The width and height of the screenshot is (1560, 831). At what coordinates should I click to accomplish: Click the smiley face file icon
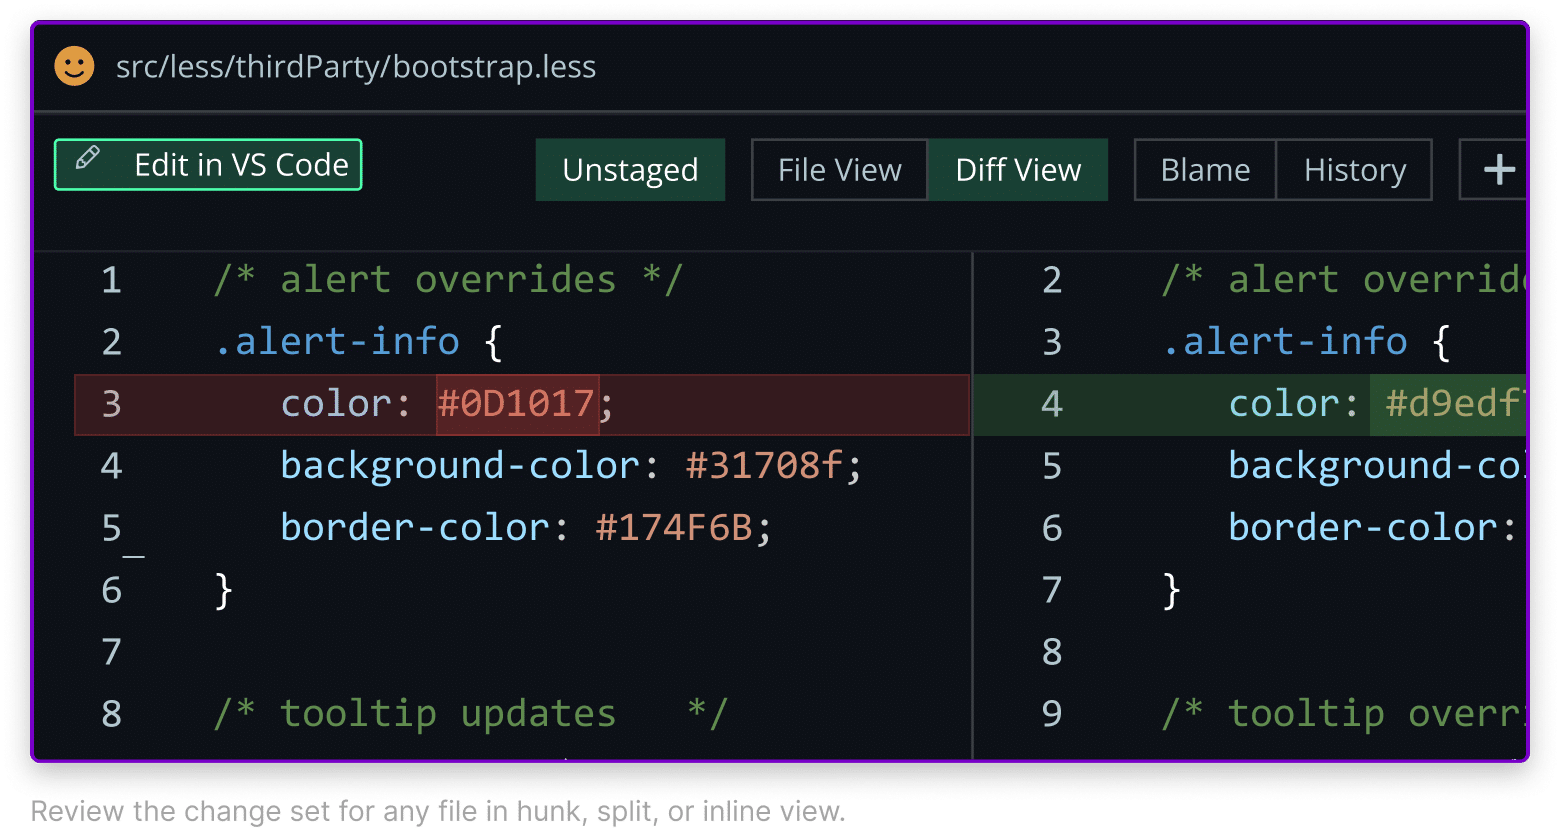tap(74, 67)
